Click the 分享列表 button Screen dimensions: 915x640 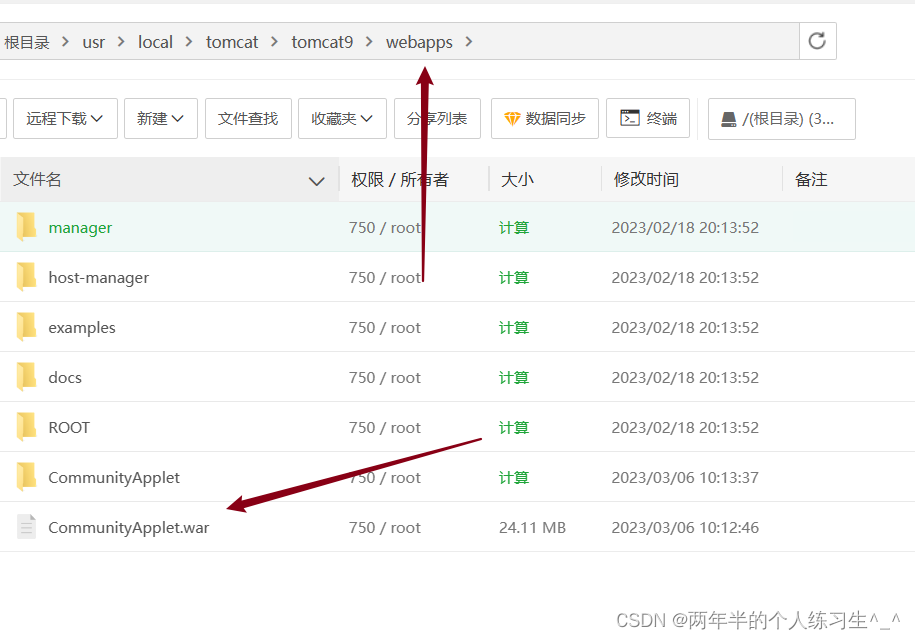pyautogui.click(x=437, y=118)
